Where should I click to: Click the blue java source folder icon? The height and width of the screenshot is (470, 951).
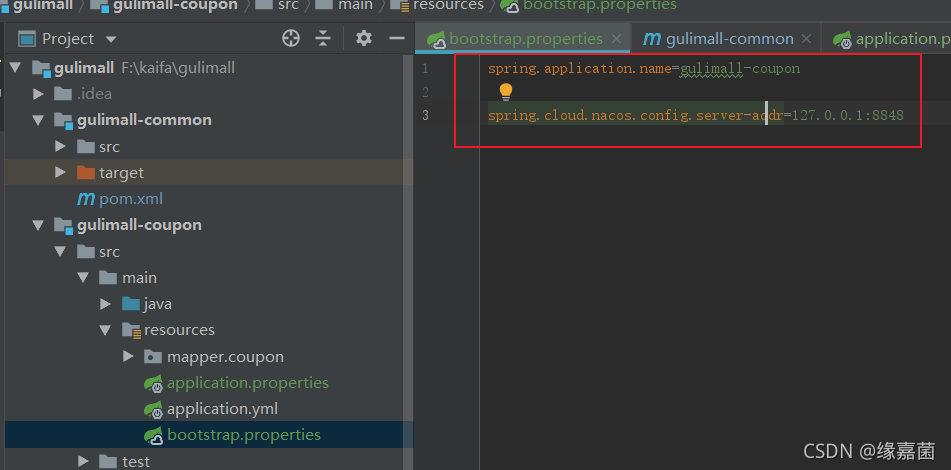click(130, 303)
